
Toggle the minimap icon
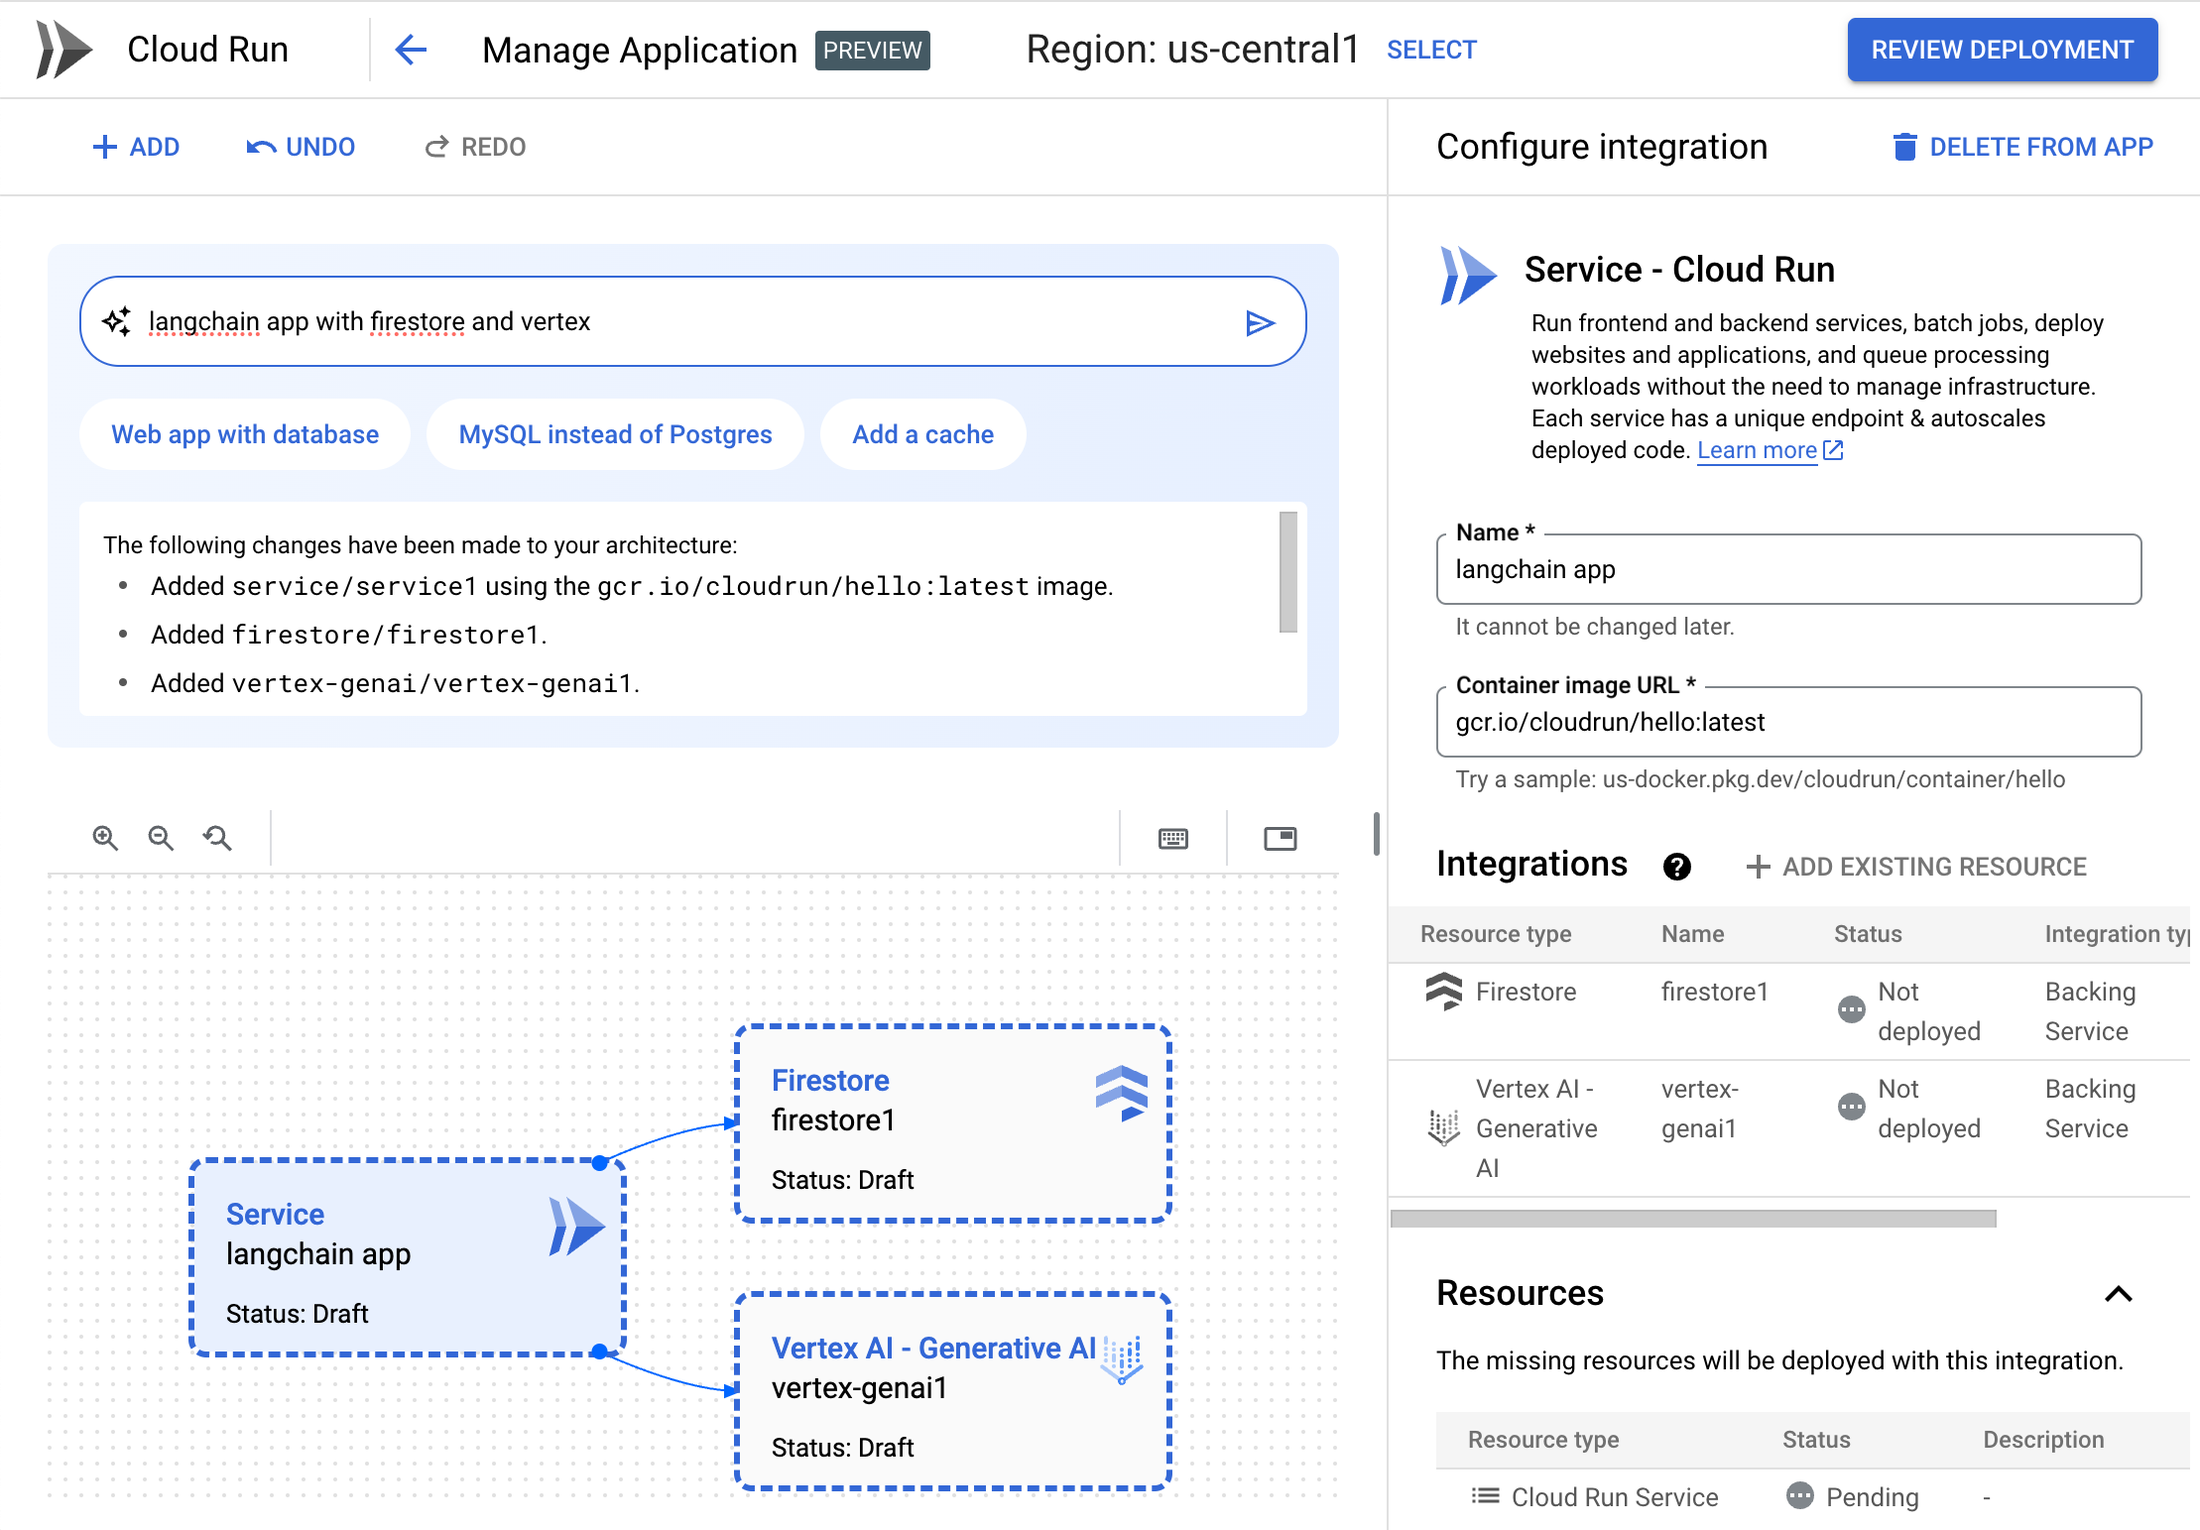[1280, 838]
